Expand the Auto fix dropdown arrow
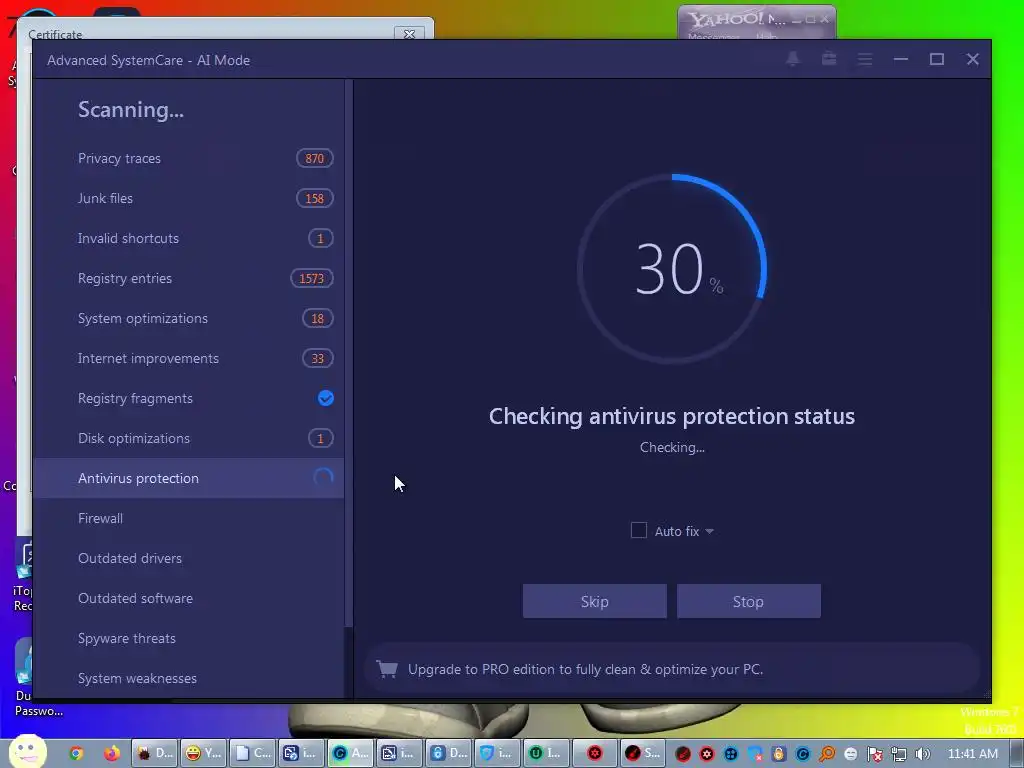Image resolution: width=1024 pixels, height=768 pixels. click(709, 531)
